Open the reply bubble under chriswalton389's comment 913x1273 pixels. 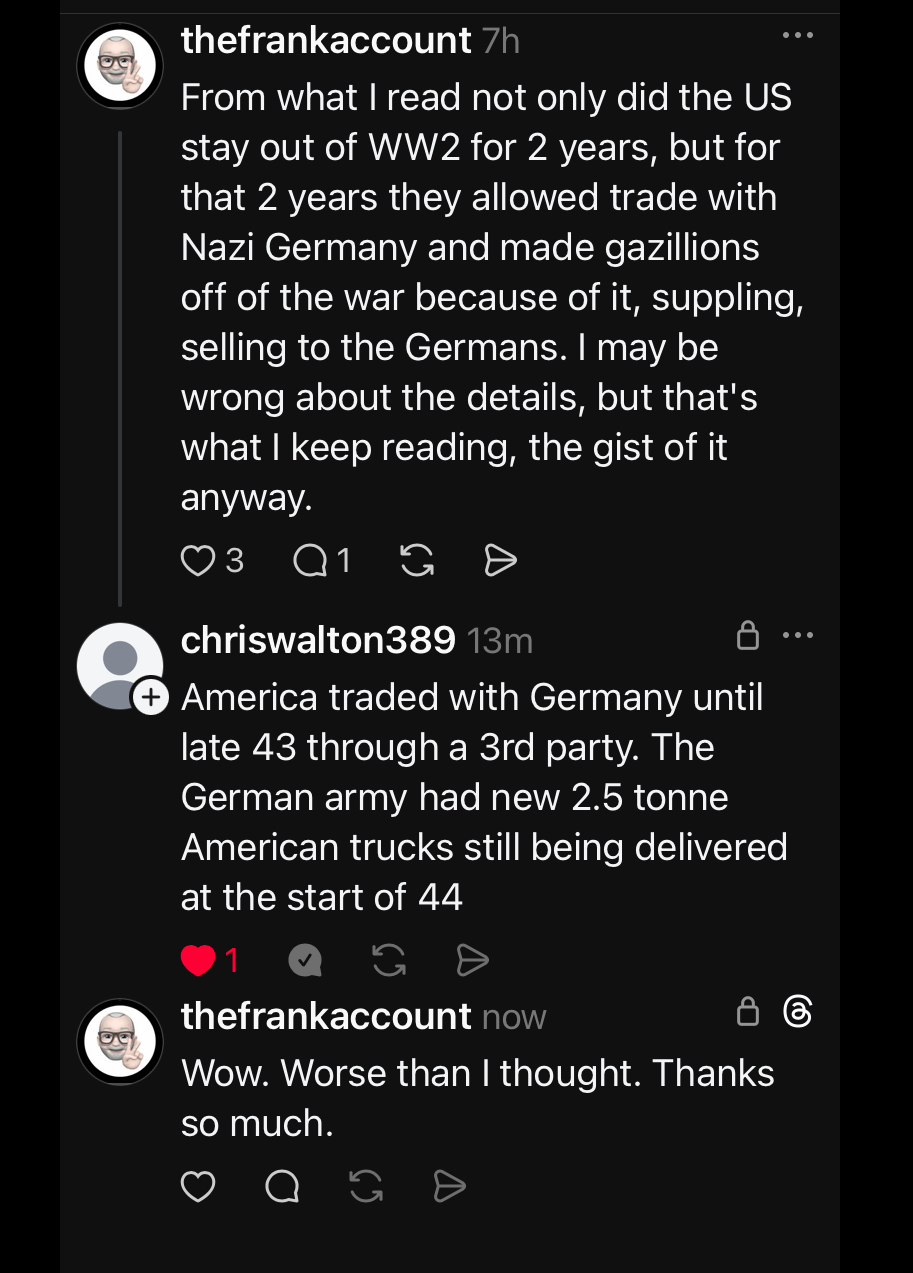[x=305, y=961]
